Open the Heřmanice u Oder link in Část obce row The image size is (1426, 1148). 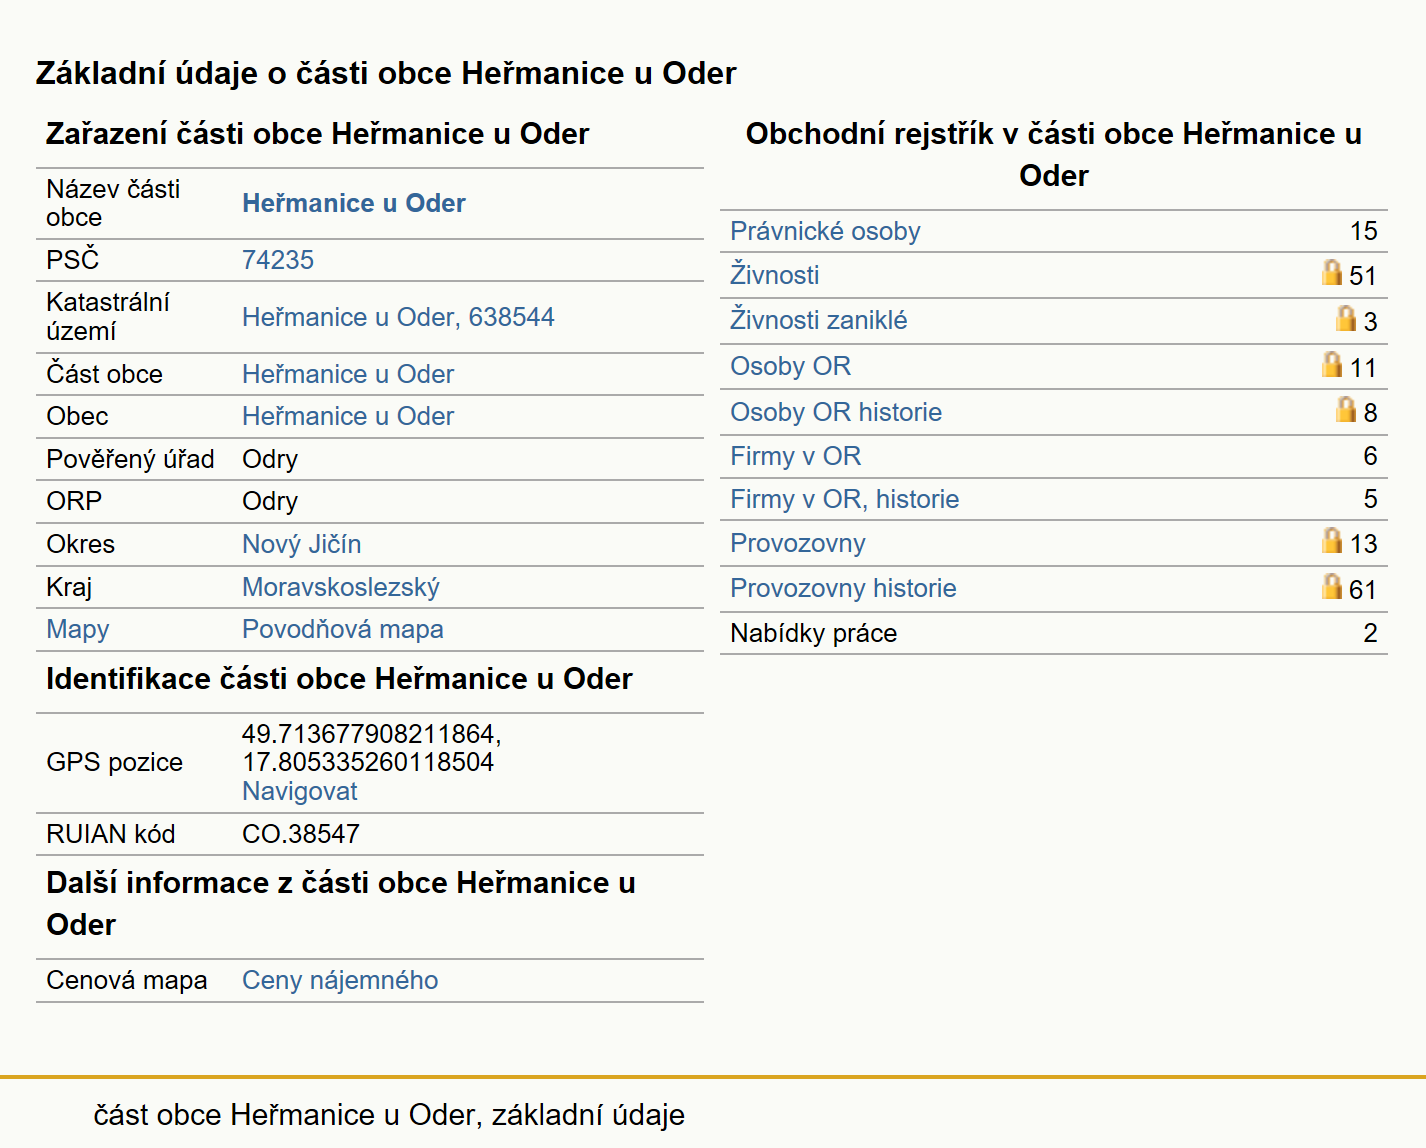pos(348,374)
